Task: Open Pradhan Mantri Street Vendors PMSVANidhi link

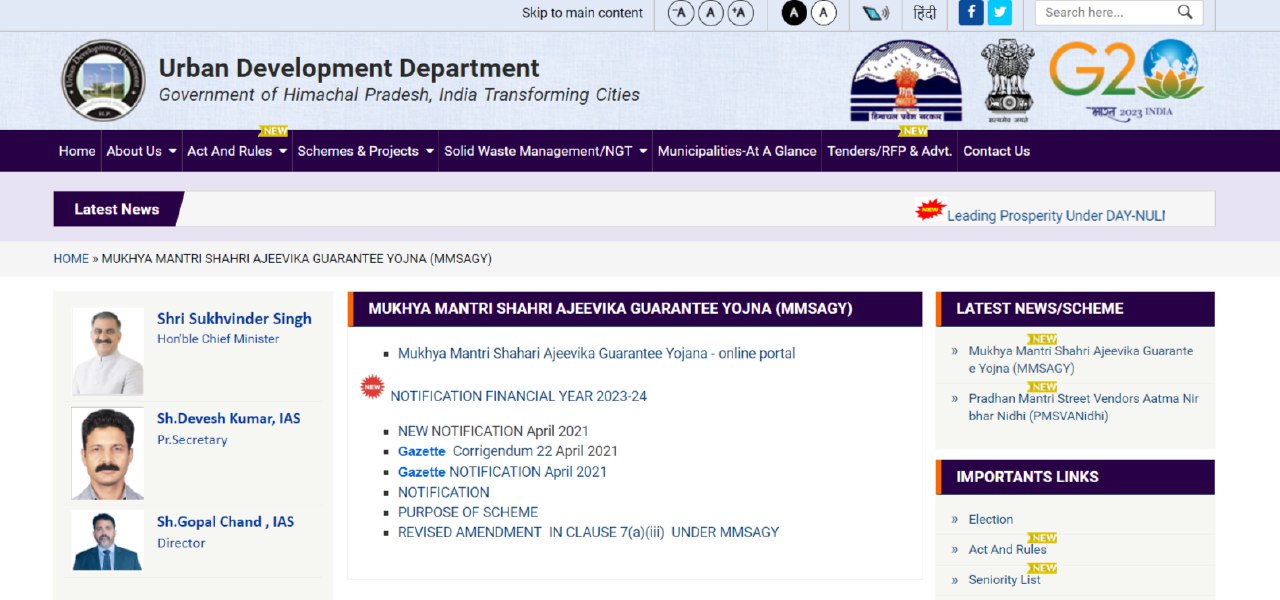Action: (1083, 407)
